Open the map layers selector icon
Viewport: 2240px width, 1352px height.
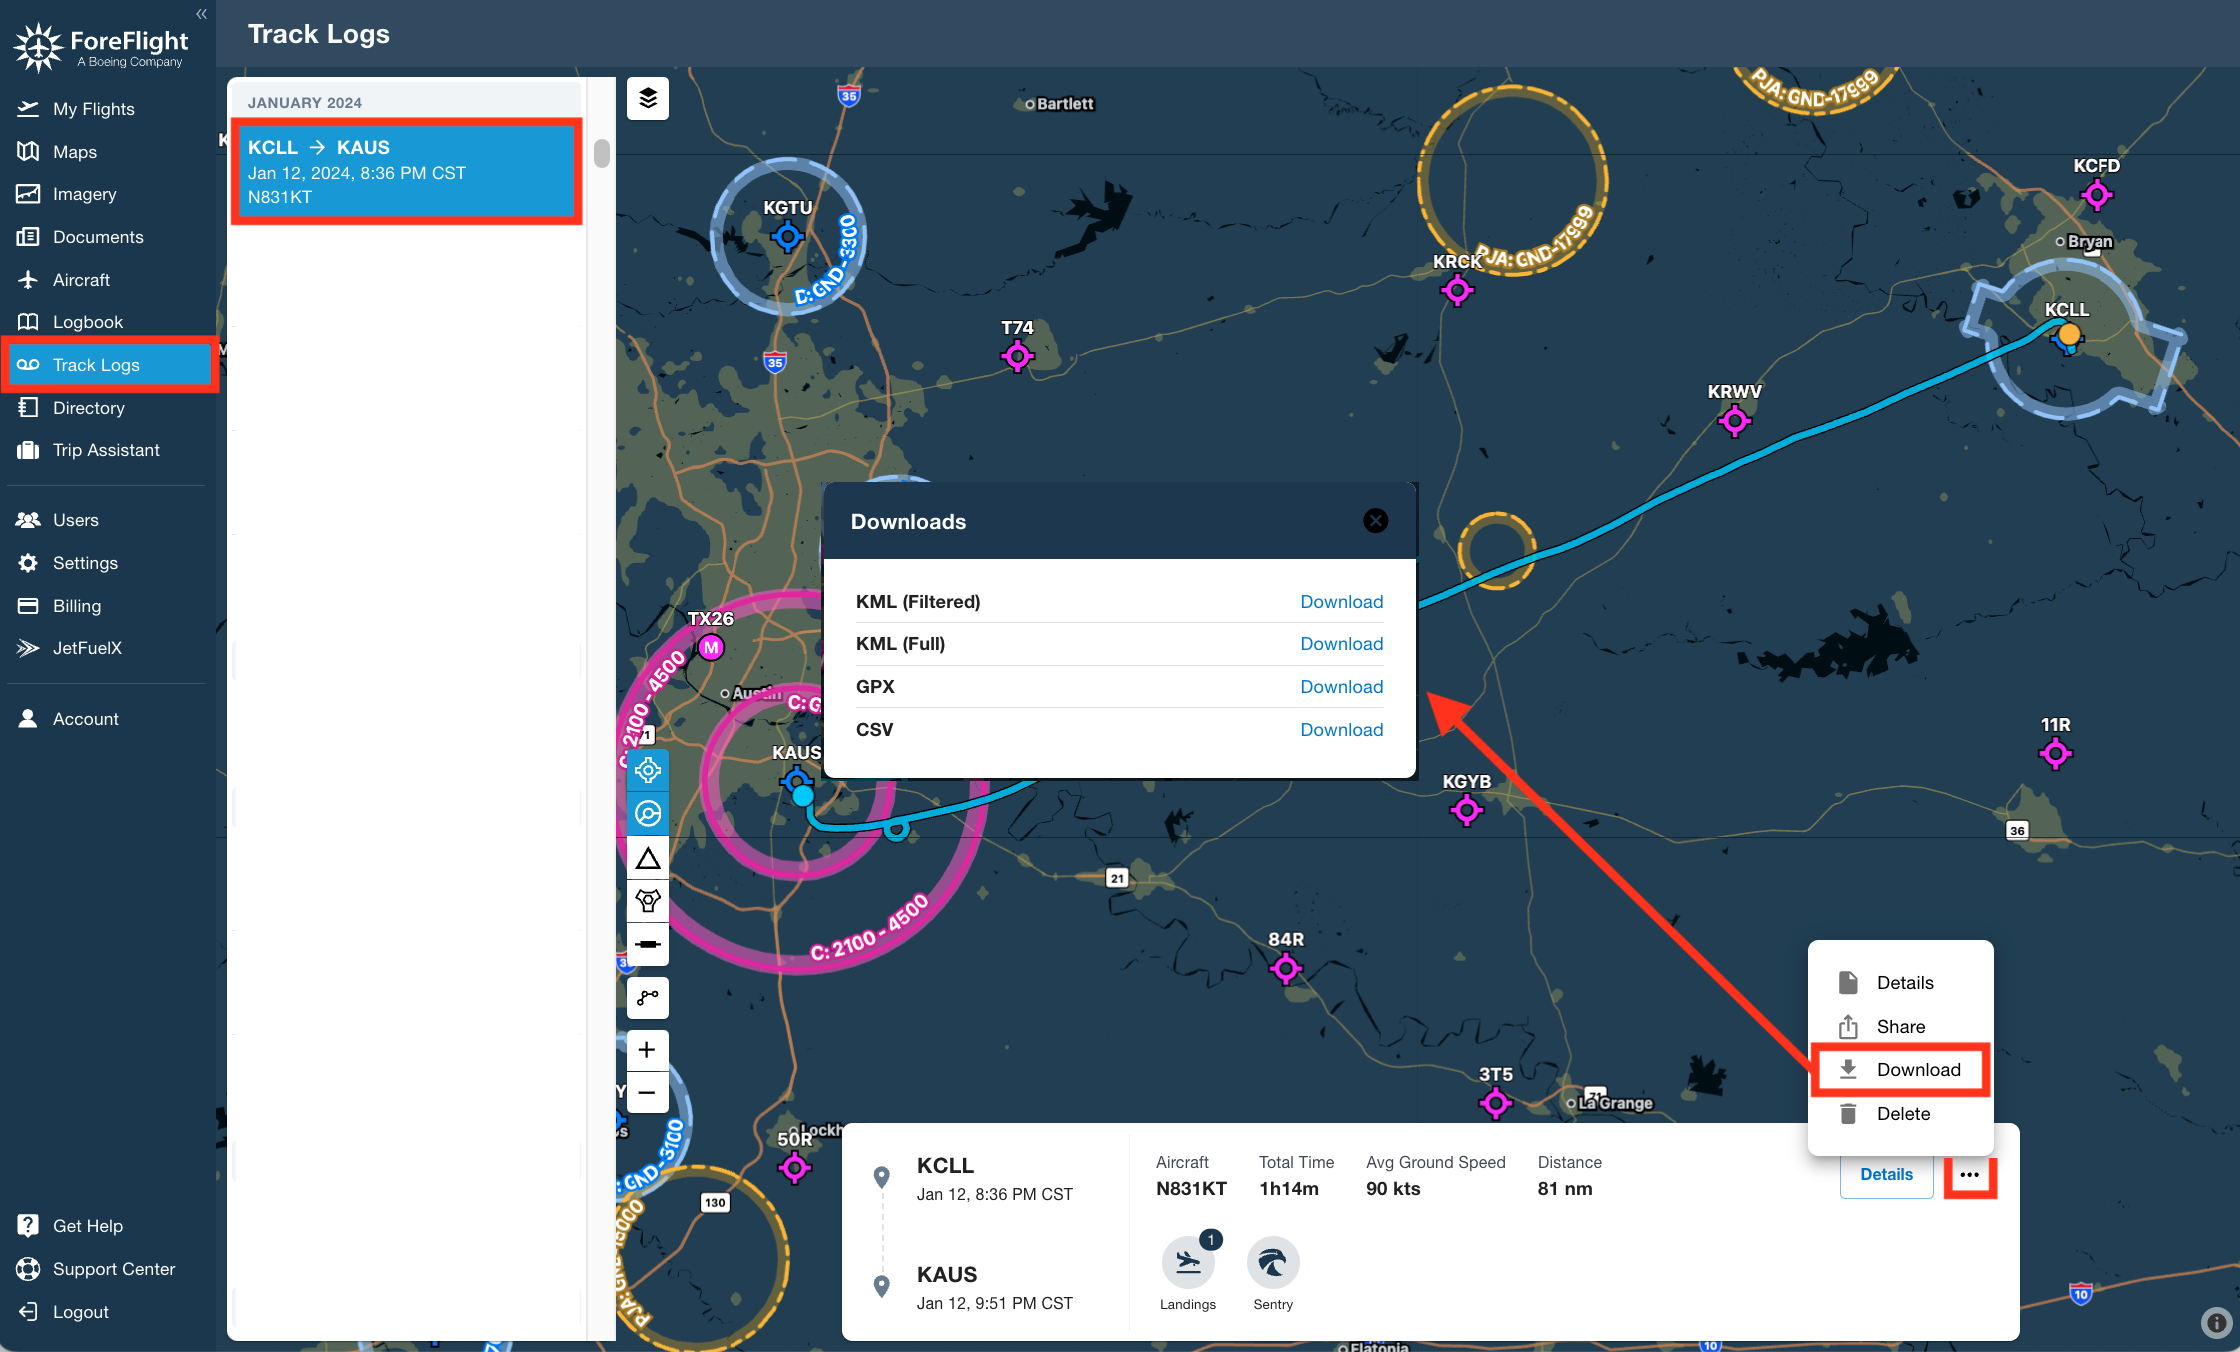pos(648,98)
